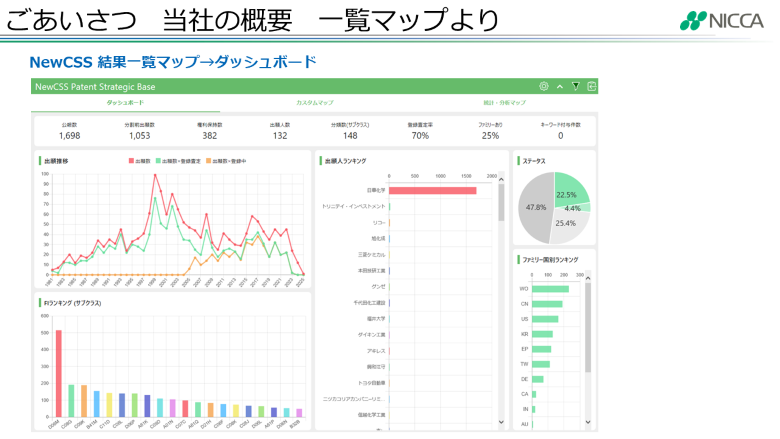Toggle the red 出願数 legend entry
This screenshot has height=439, width=780.
tap(140, 161)
